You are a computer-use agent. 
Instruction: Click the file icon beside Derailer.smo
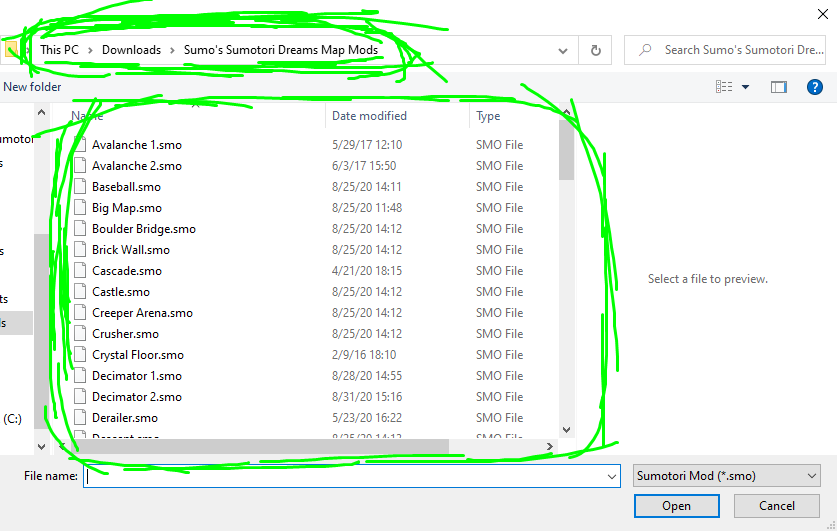pos(80,418)
